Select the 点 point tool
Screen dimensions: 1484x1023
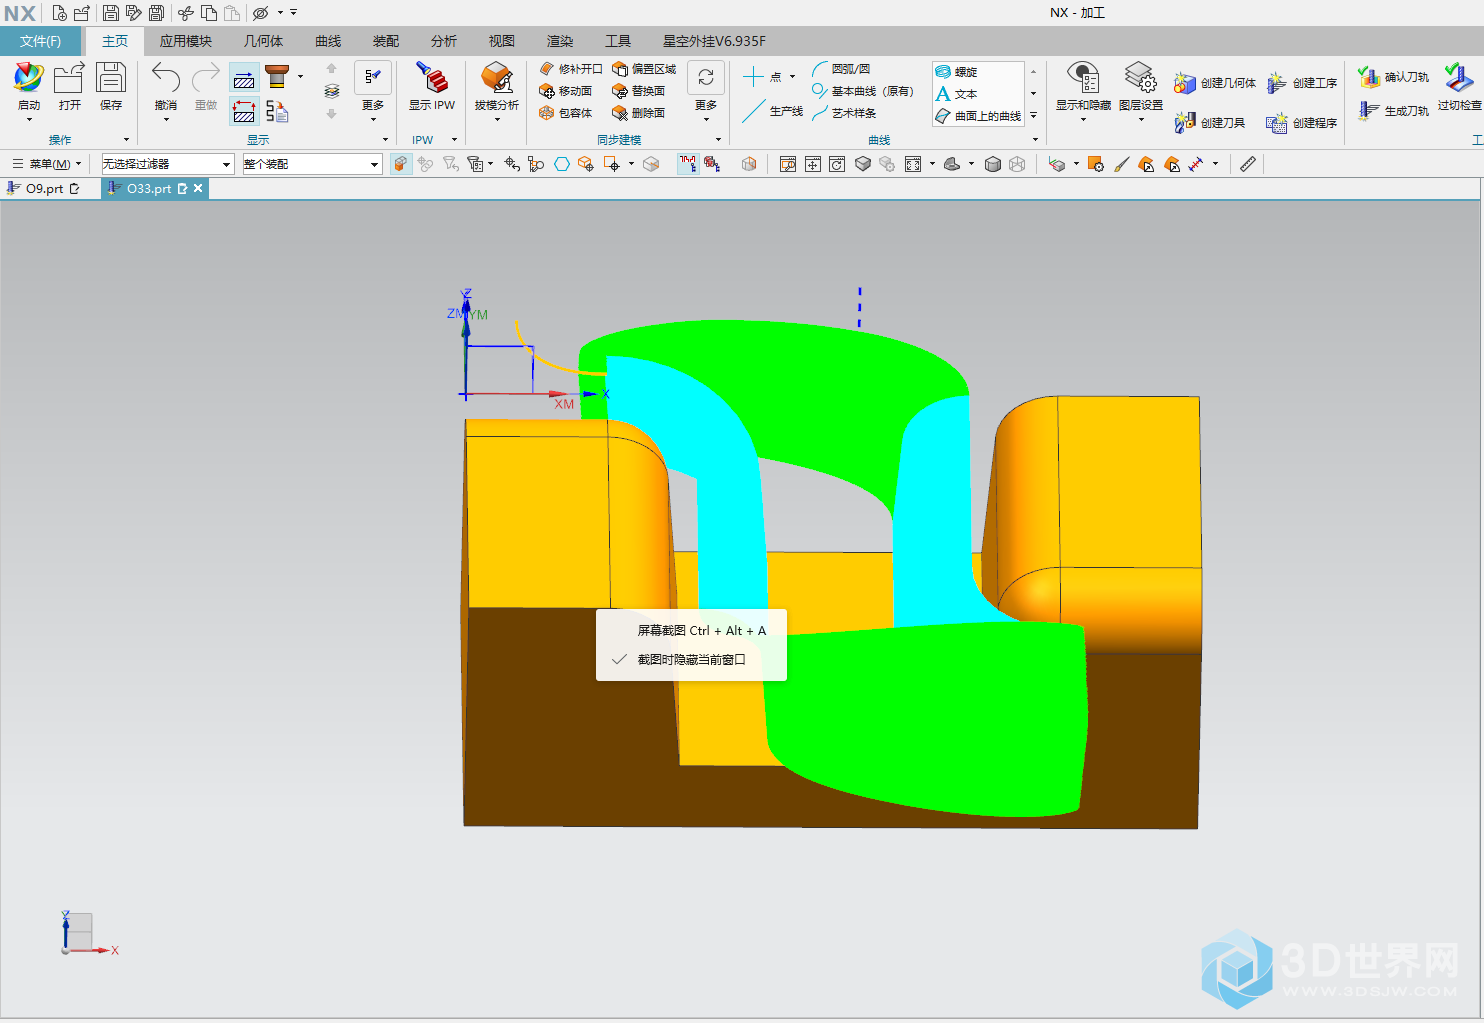762,77
